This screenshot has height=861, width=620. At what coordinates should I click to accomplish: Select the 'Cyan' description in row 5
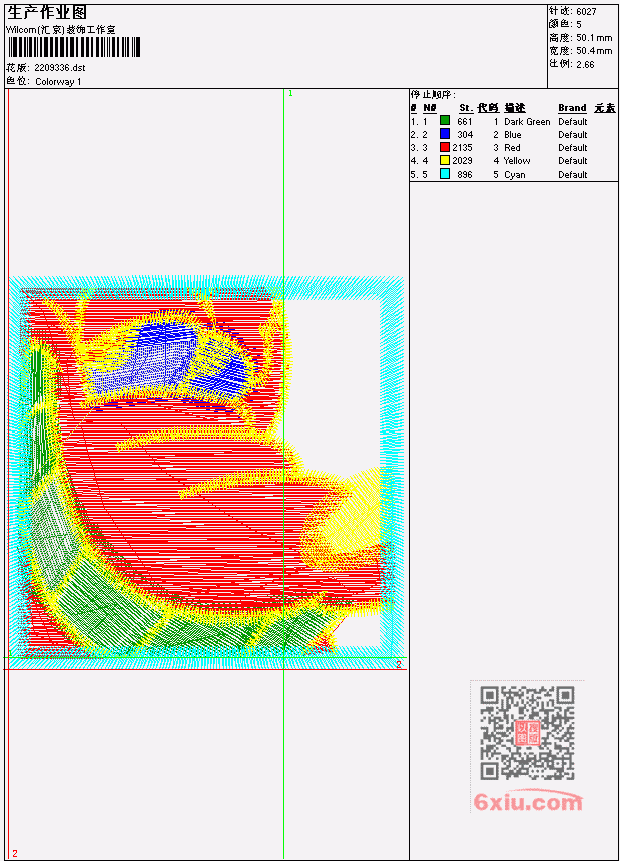[515, 175]
